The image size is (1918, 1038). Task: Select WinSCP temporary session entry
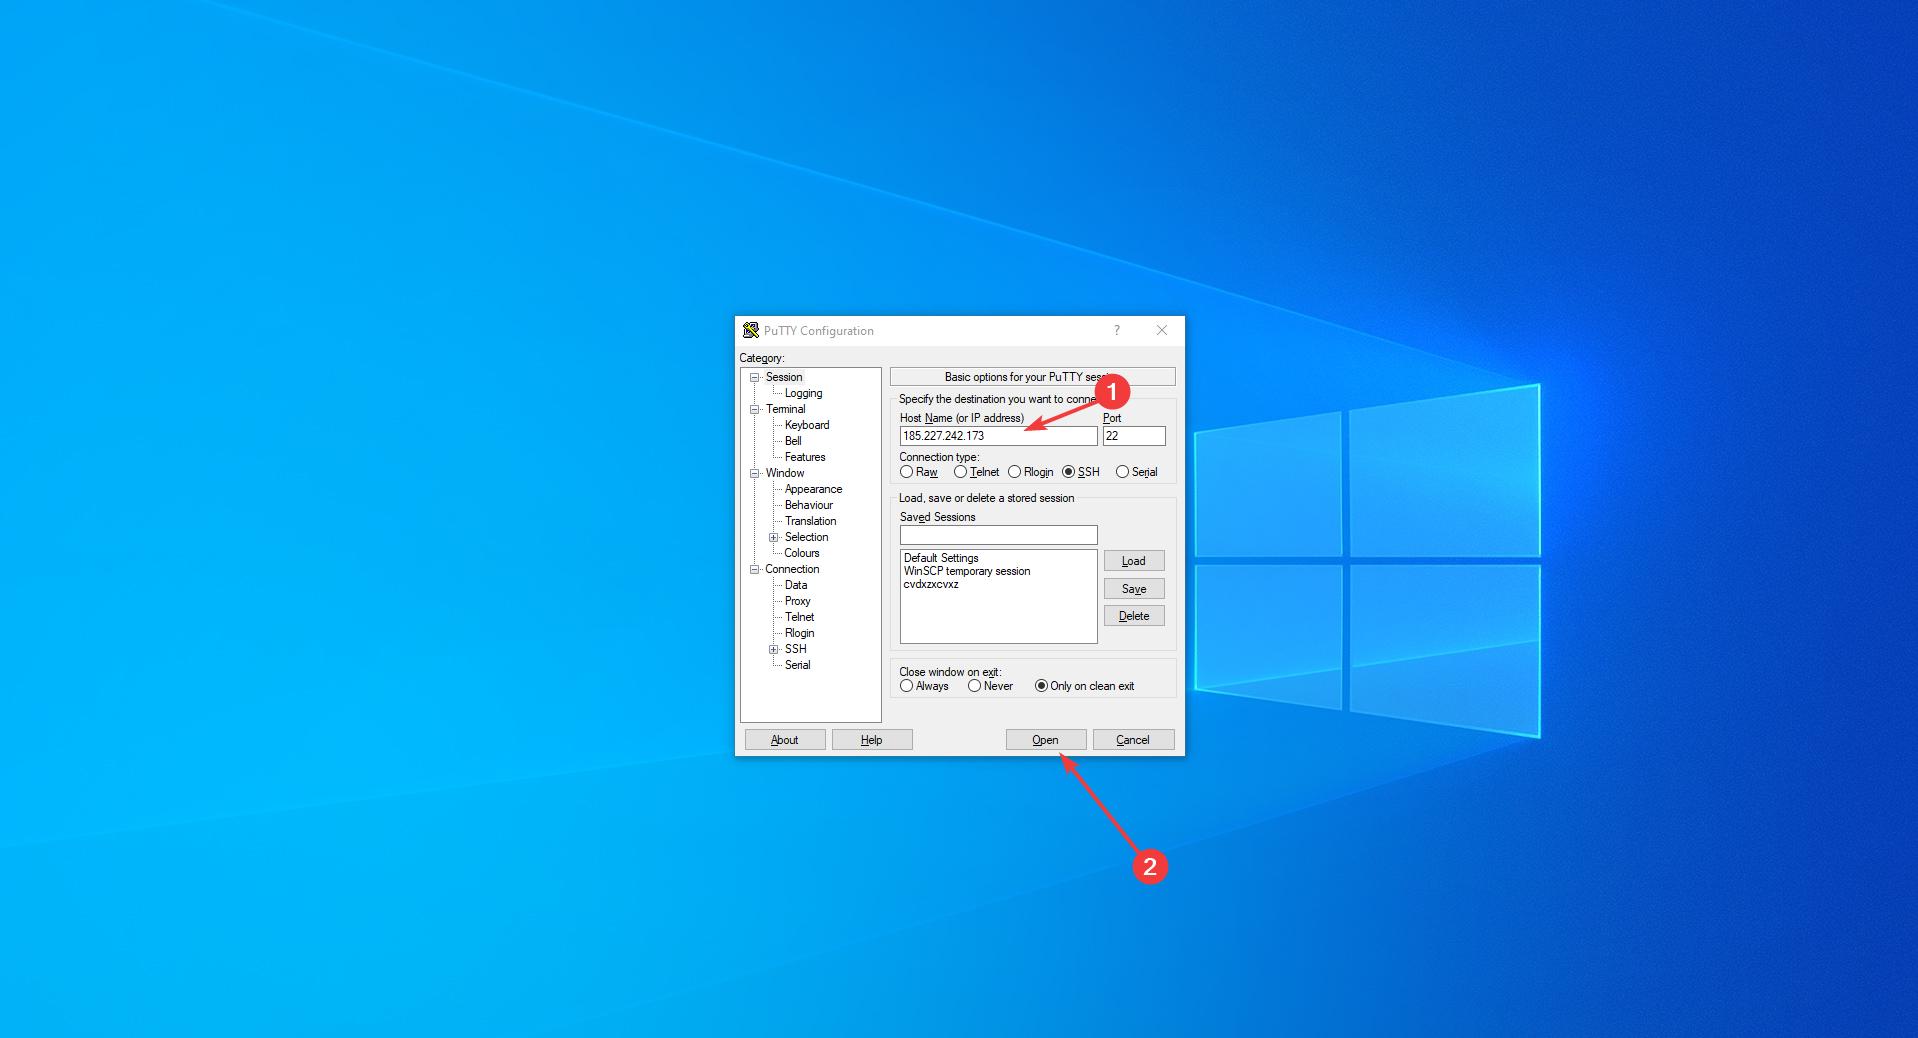pyautogui.click(x=967, y=571)
